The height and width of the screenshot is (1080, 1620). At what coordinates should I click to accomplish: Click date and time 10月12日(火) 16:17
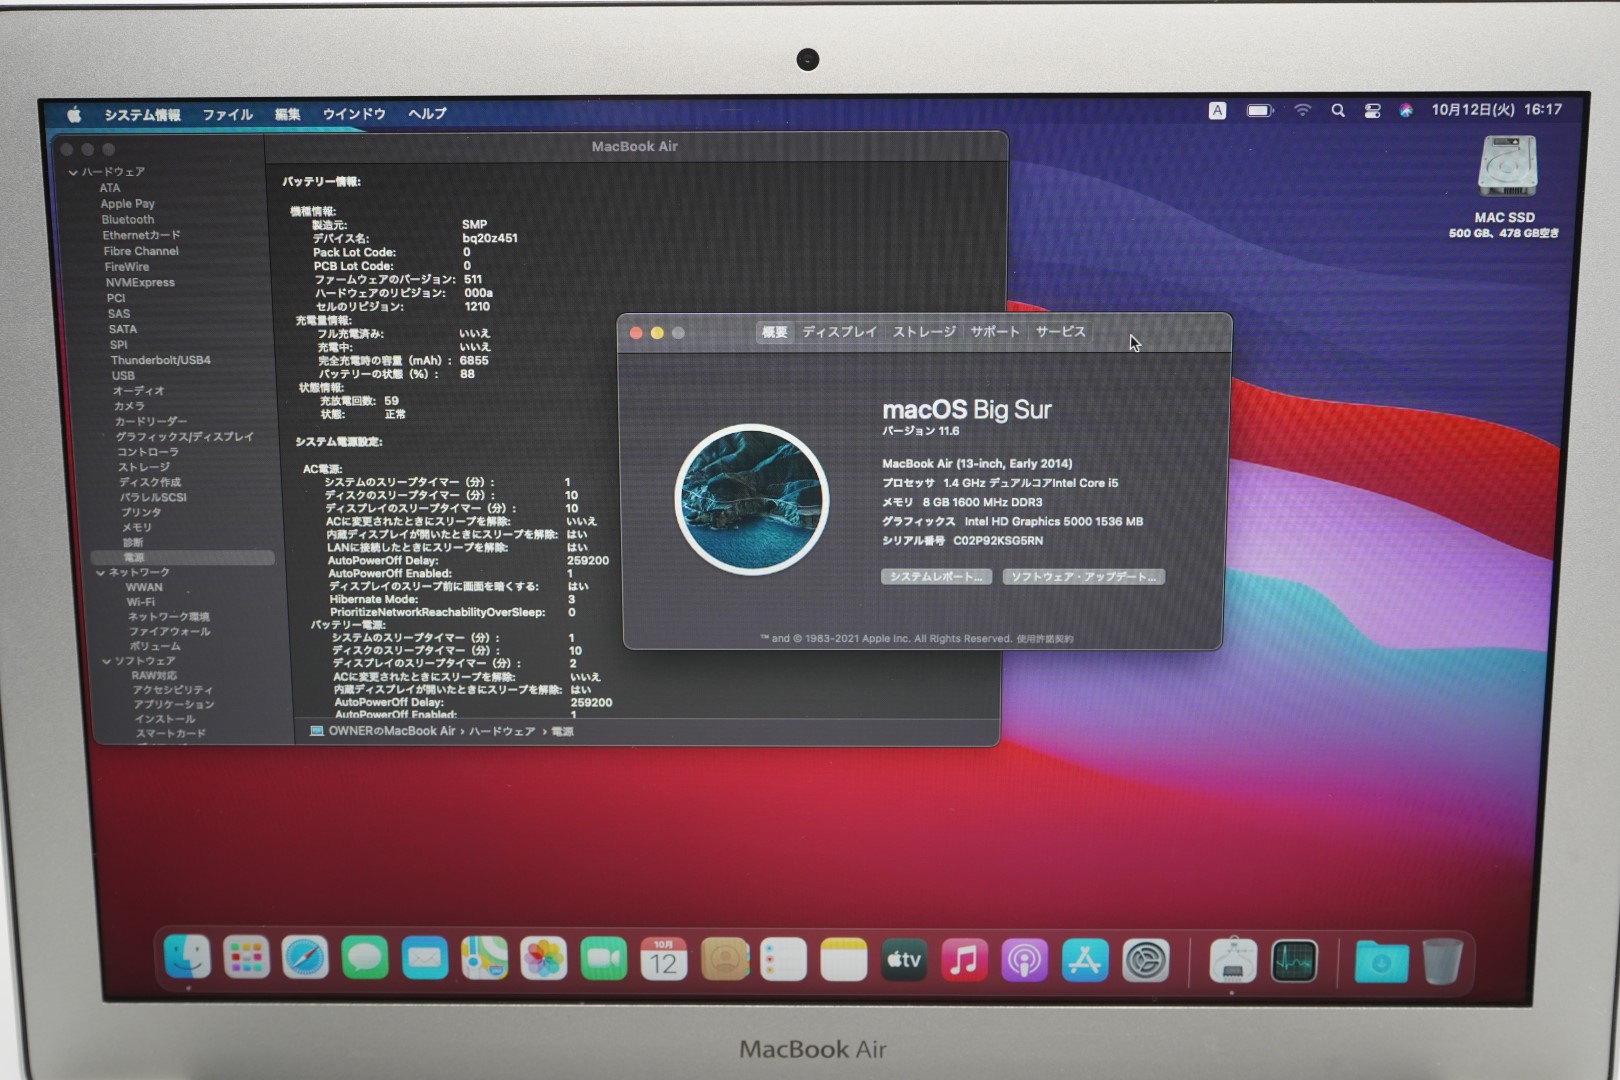click(1496, 110)
